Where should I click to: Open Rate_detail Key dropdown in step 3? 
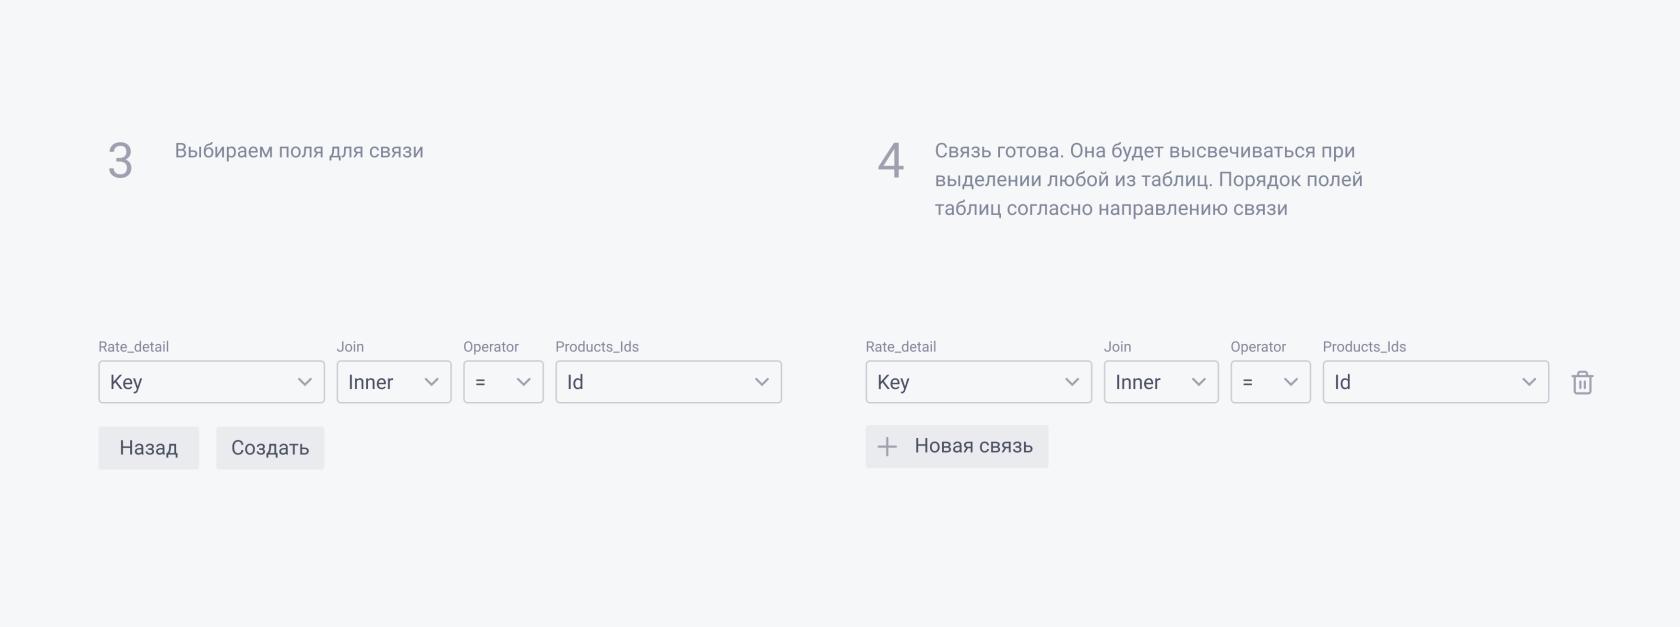pos(211,382)
